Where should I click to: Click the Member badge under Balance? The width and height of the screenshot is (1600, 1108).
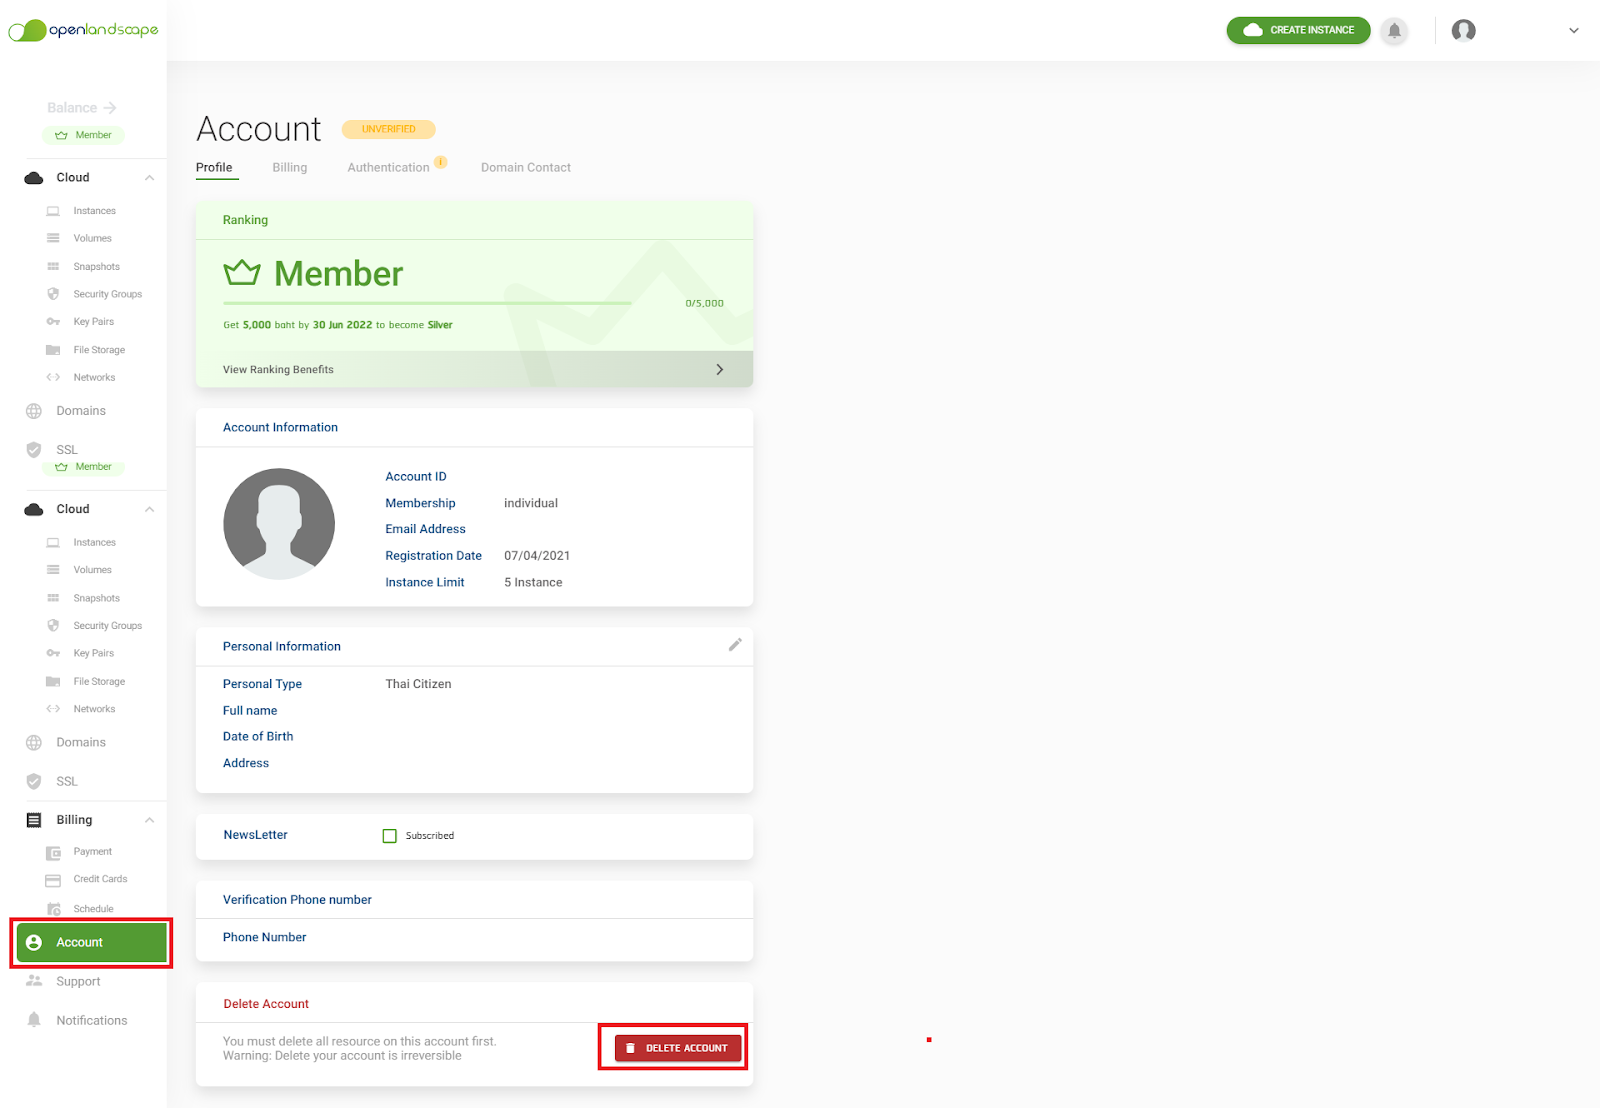pyautogui.click(x=83, y=135)
